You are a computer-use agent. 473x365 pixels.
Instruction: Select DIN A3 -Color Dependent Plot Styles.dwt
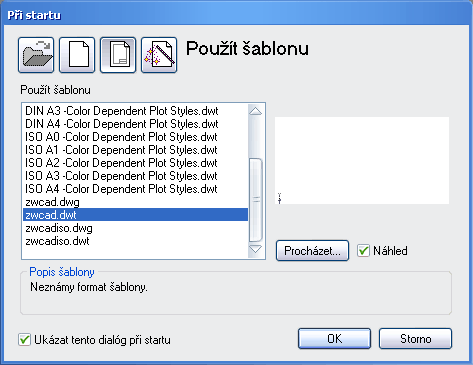pyautogui.click(x=122, y=111)
